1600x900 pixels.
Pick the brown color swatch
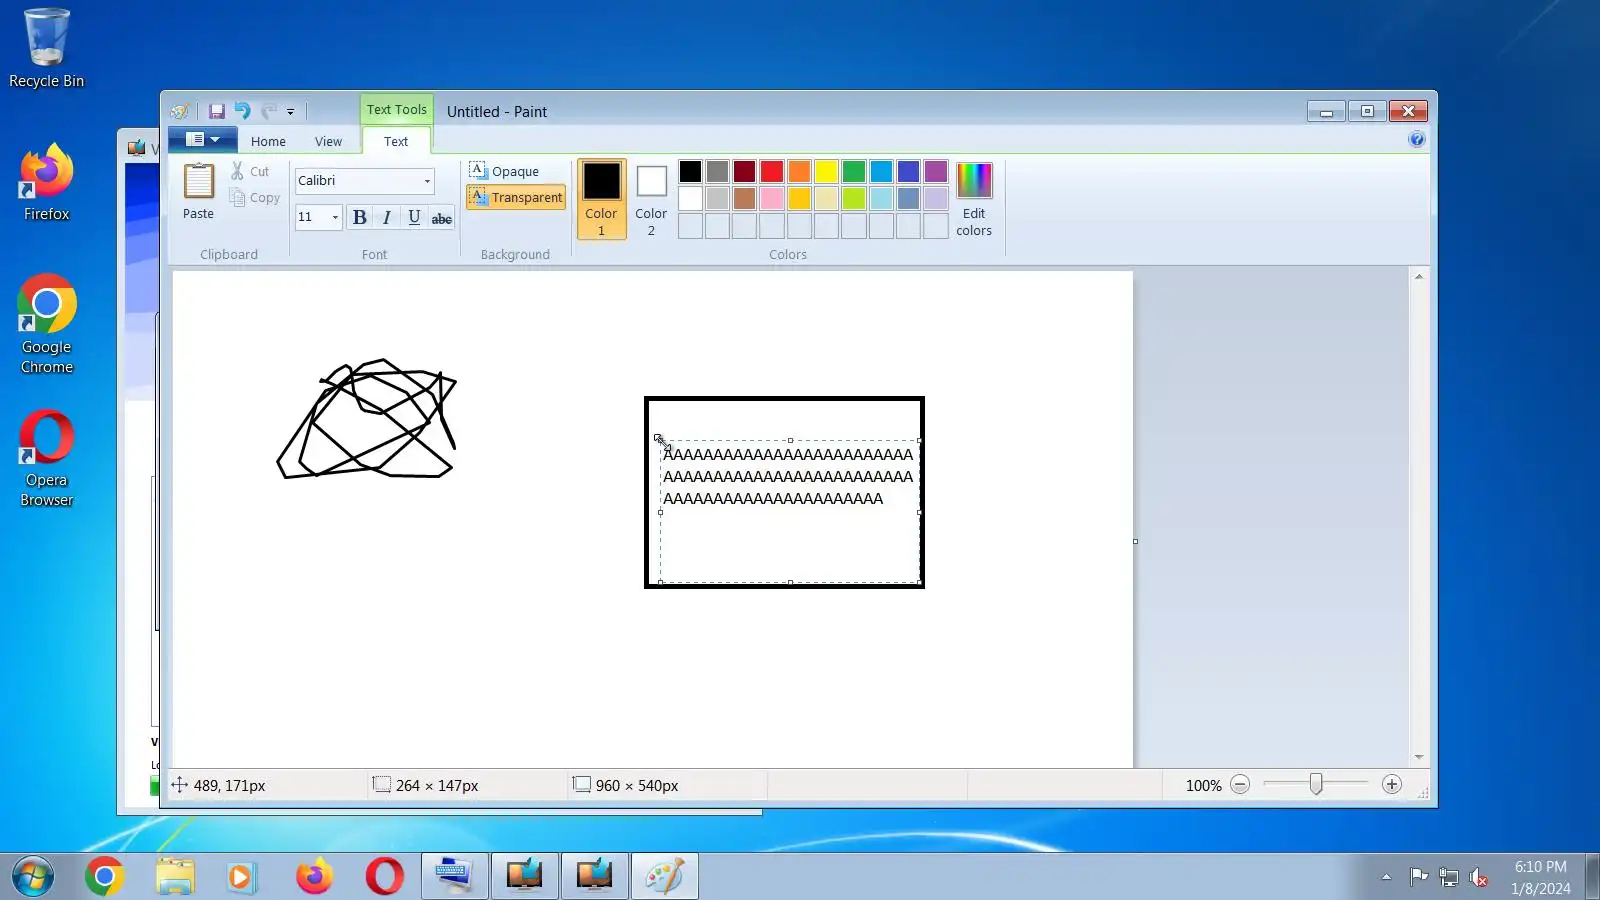(745, 198)
